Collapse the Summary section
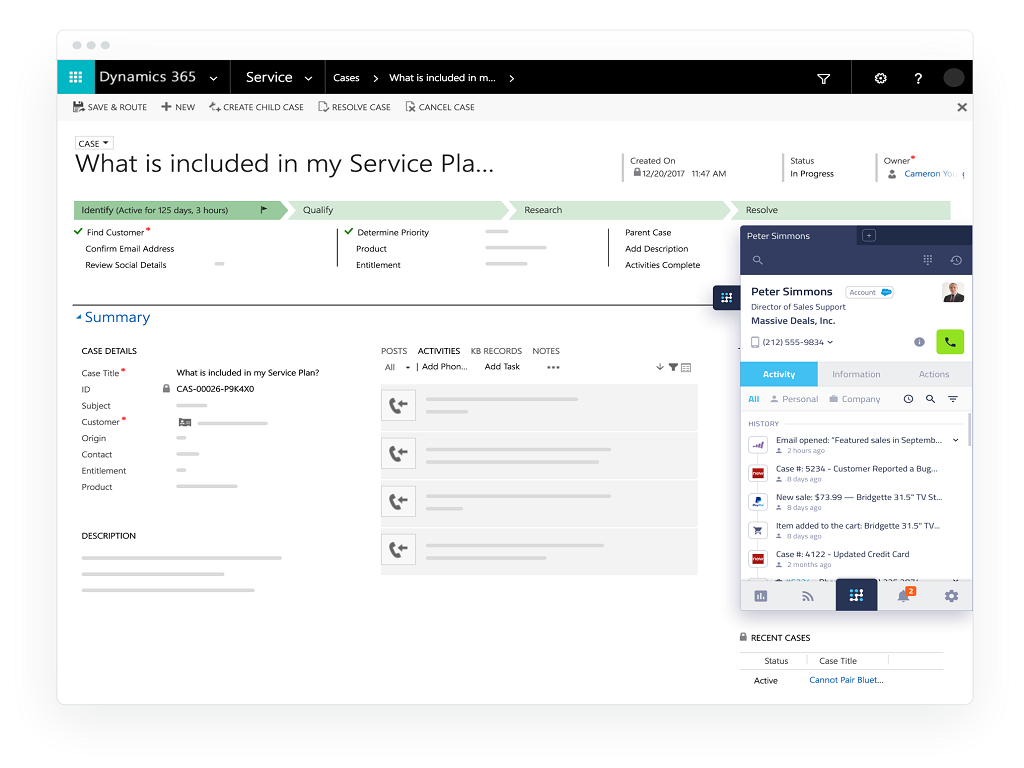Image resolution: width=1024 pixels, height=768 pixels. (x=79, y=318)
